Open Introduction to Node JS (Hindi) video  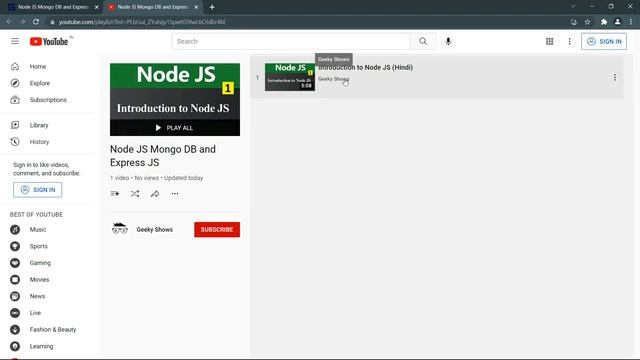point(366,67)
